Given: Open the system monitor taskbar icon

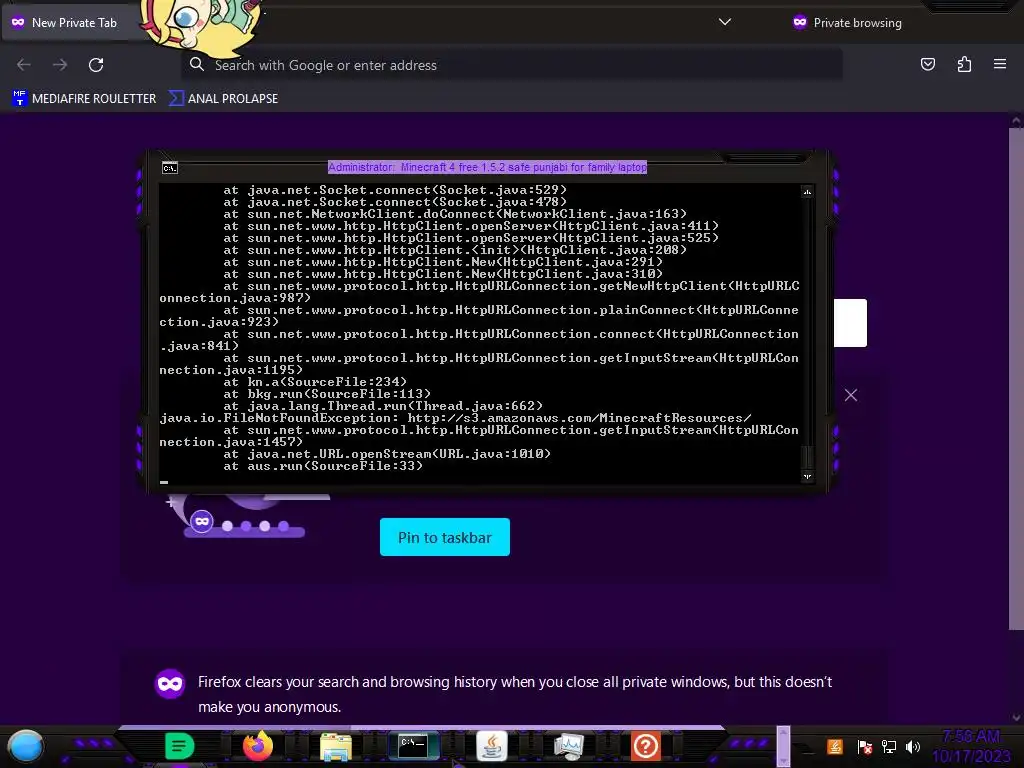Looking at the screenshot, I should (x=569, y=746).
